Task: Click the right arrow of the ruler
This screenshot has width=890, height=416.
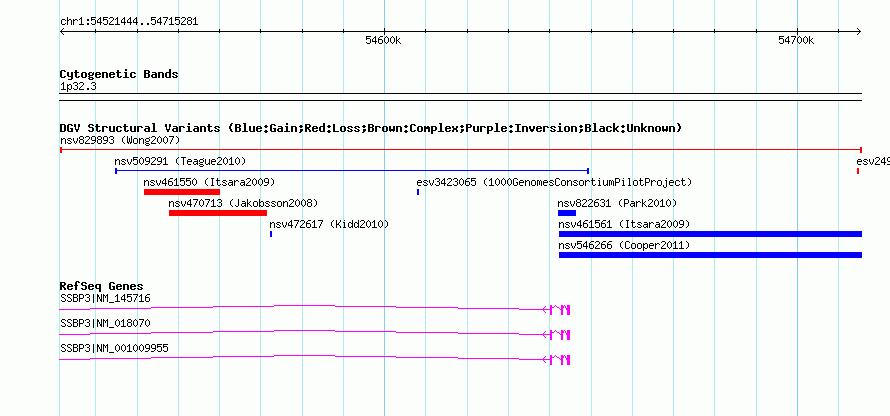Action: point(859,31)
